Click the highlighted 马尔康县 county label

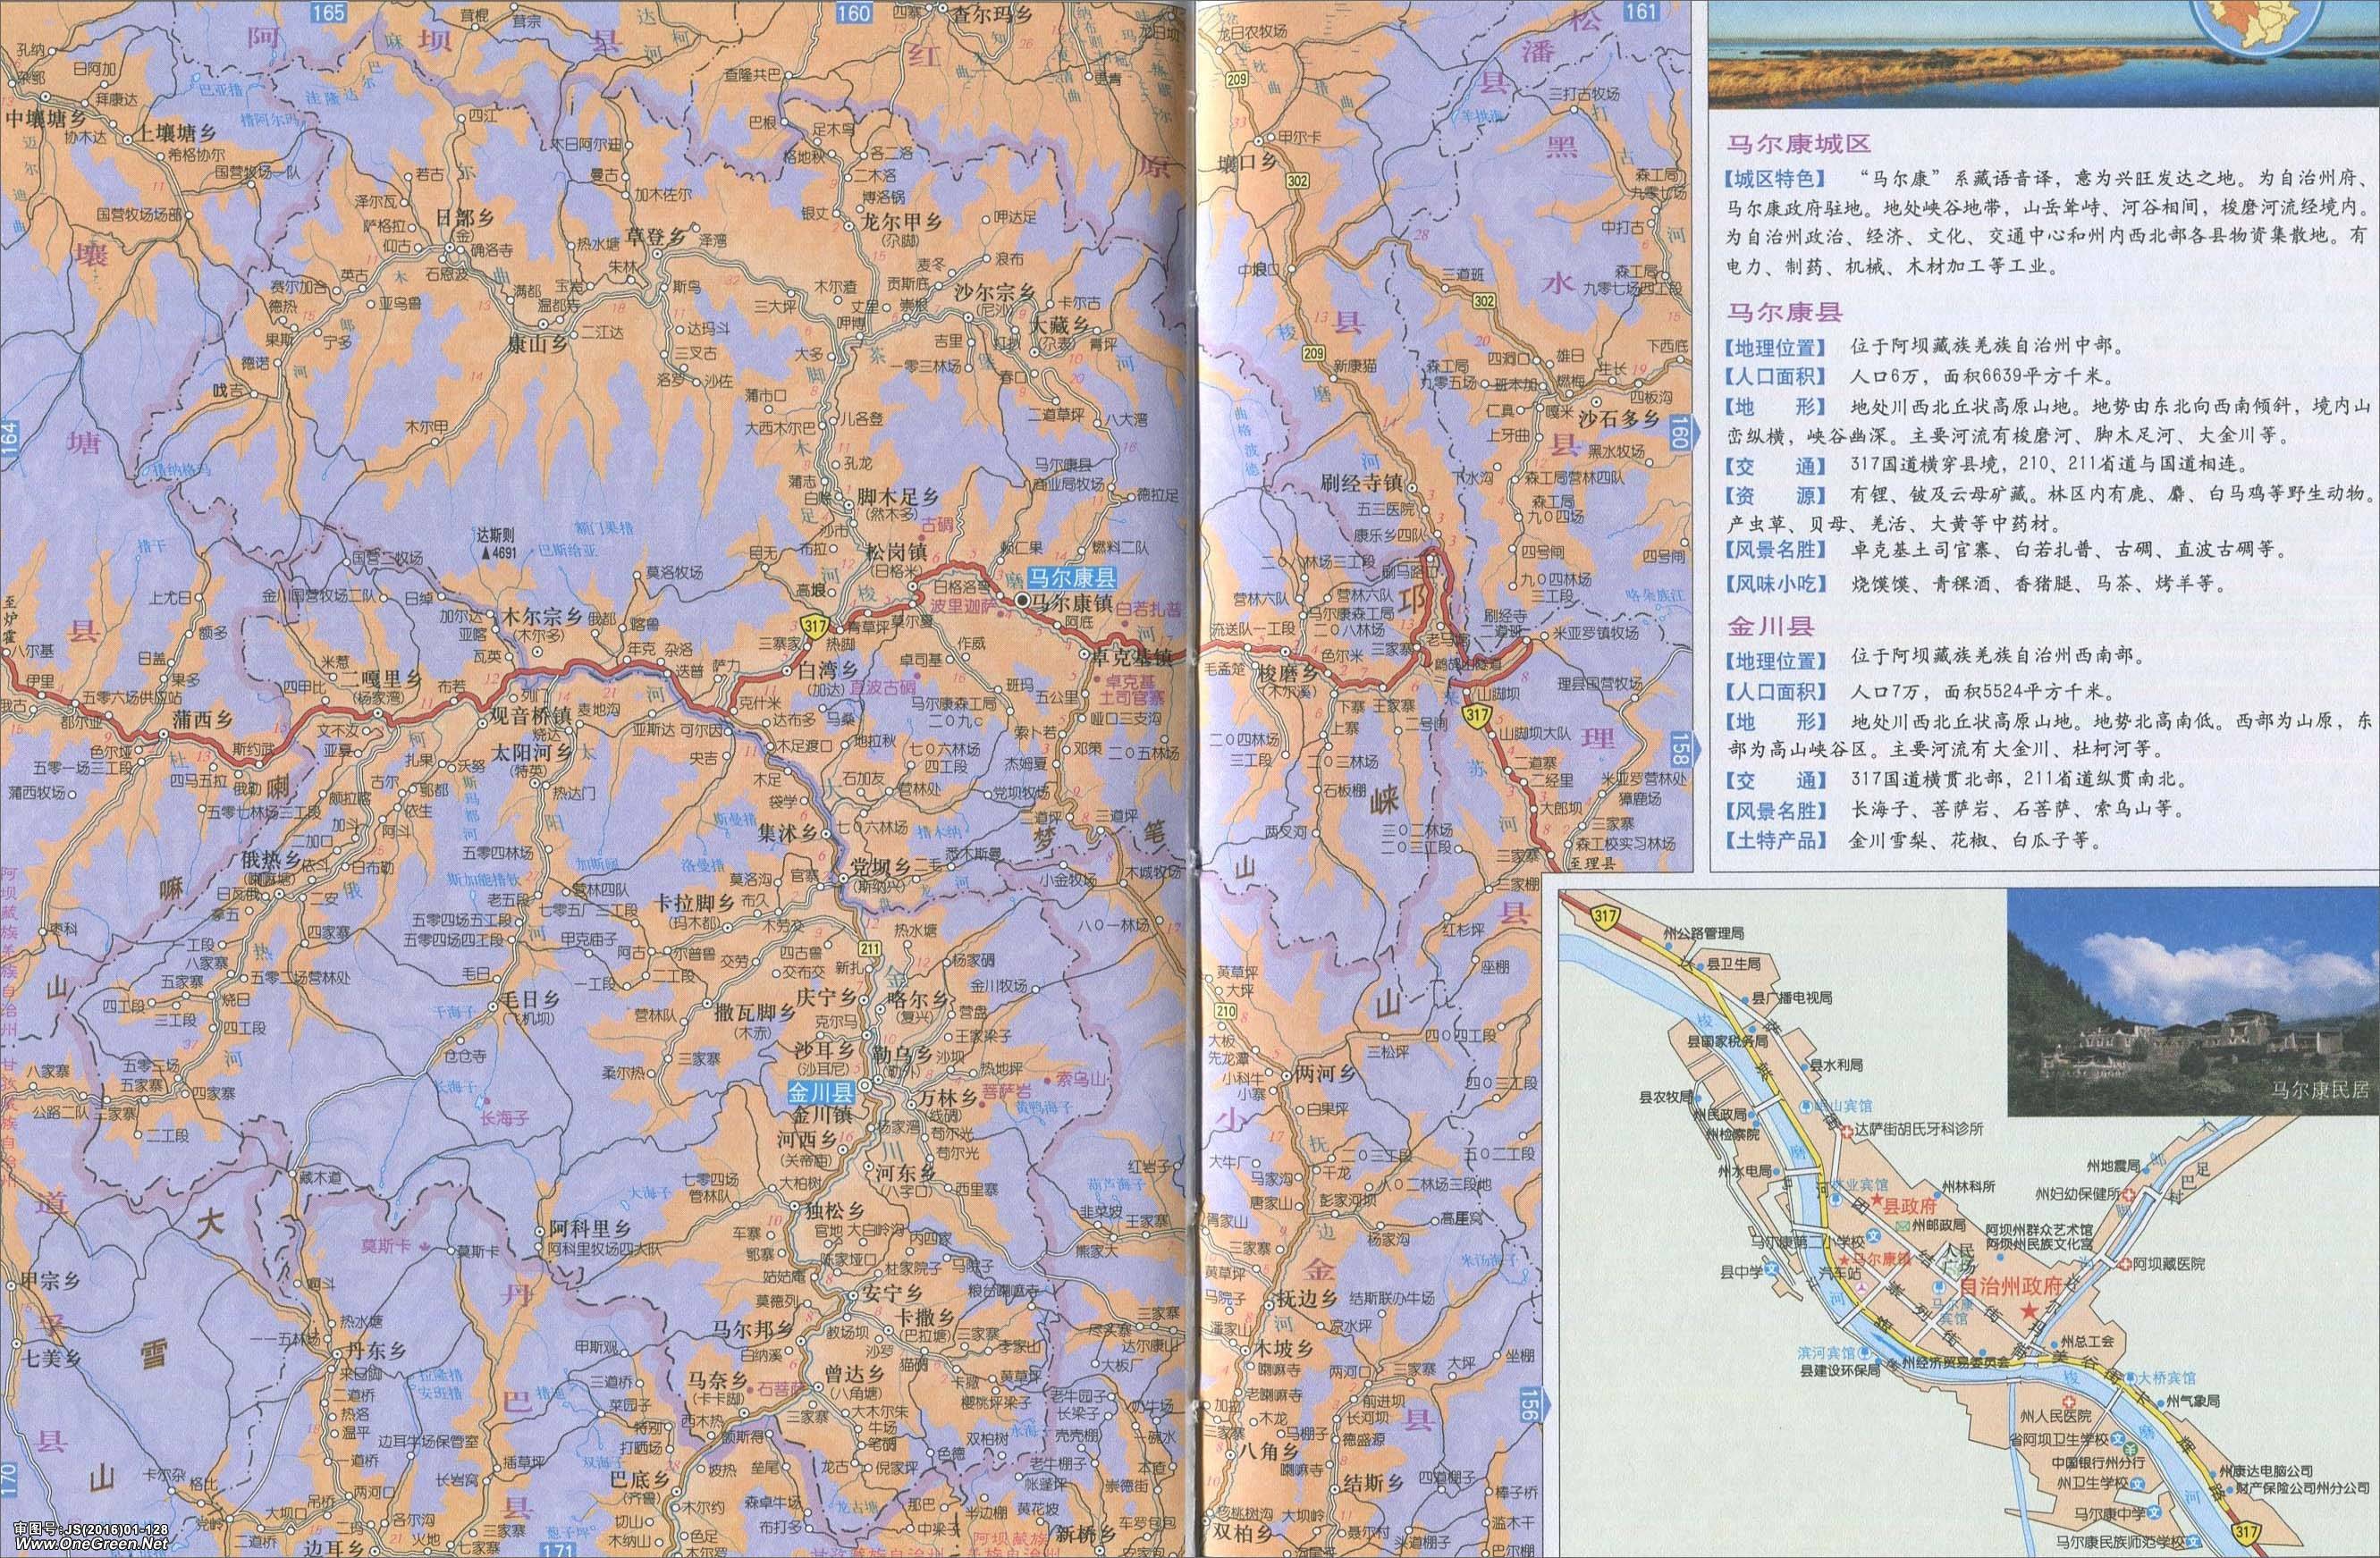pyautogui.click(x=1072, y=578)
